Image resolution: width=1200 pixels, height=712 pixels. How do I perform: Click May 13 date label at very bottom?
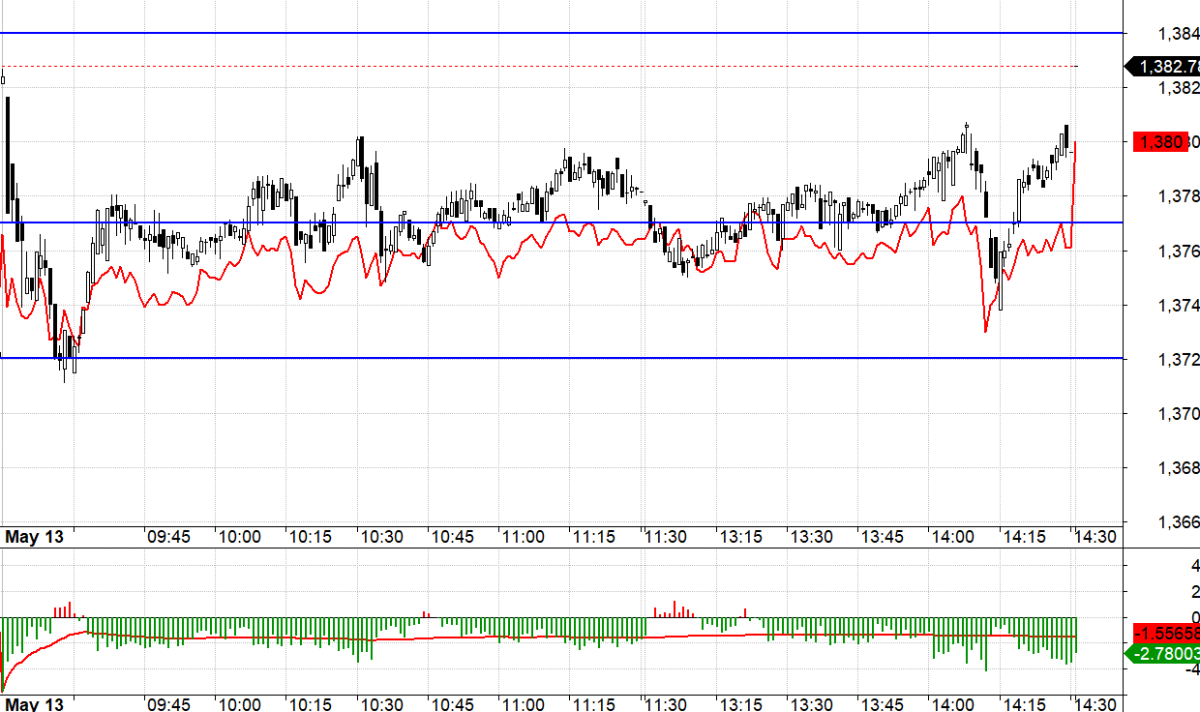click(x=35, y=704)
